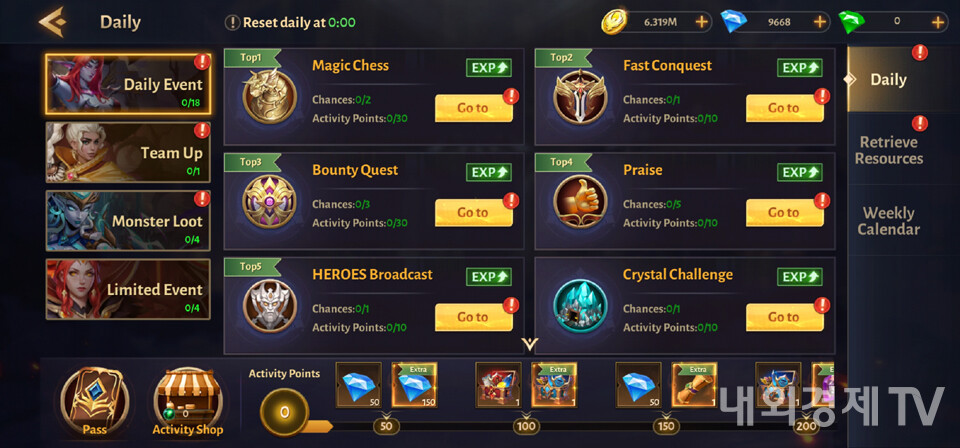Claim the 50-point diamond reward box
This screenshot has width=960, height=448.
(359, 385)
